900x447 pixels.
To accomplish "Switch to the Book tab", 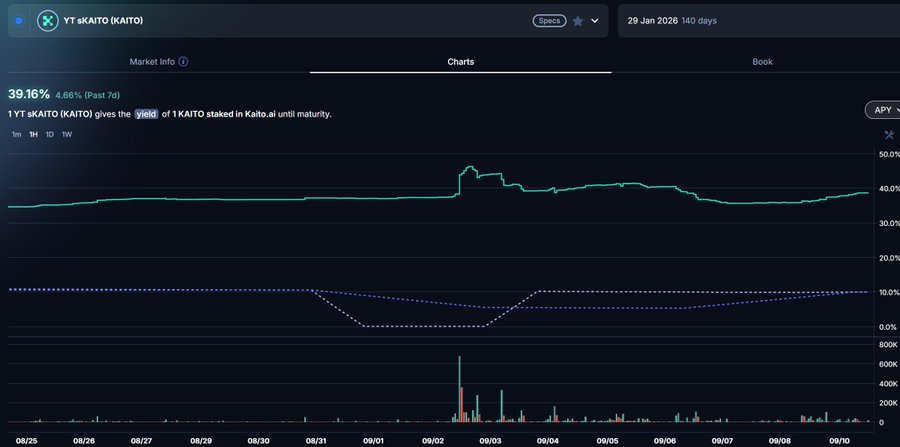I will pyautogui.click(x=762, y=61).
